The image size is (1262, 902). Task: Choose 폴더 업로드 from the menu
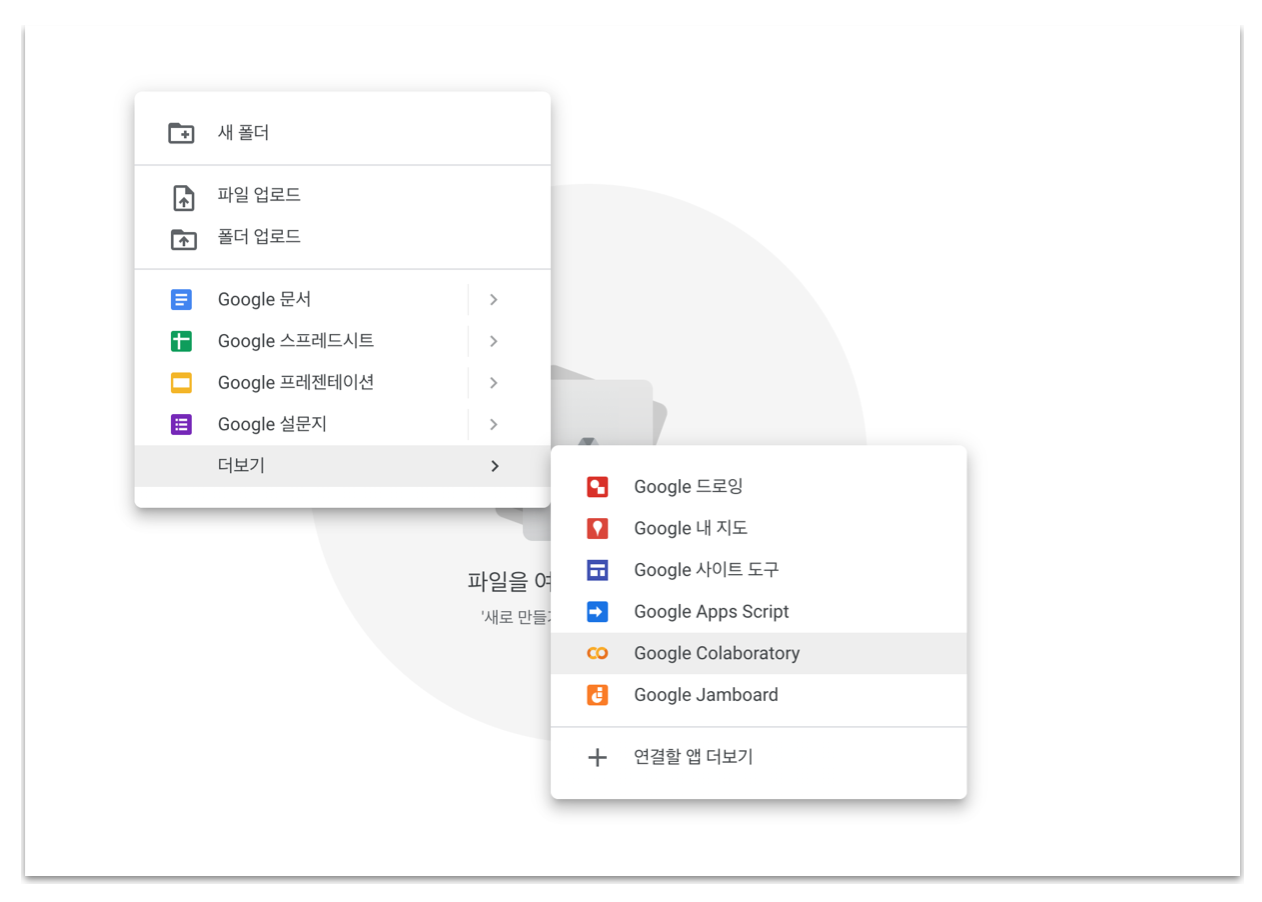click(342, 238)
